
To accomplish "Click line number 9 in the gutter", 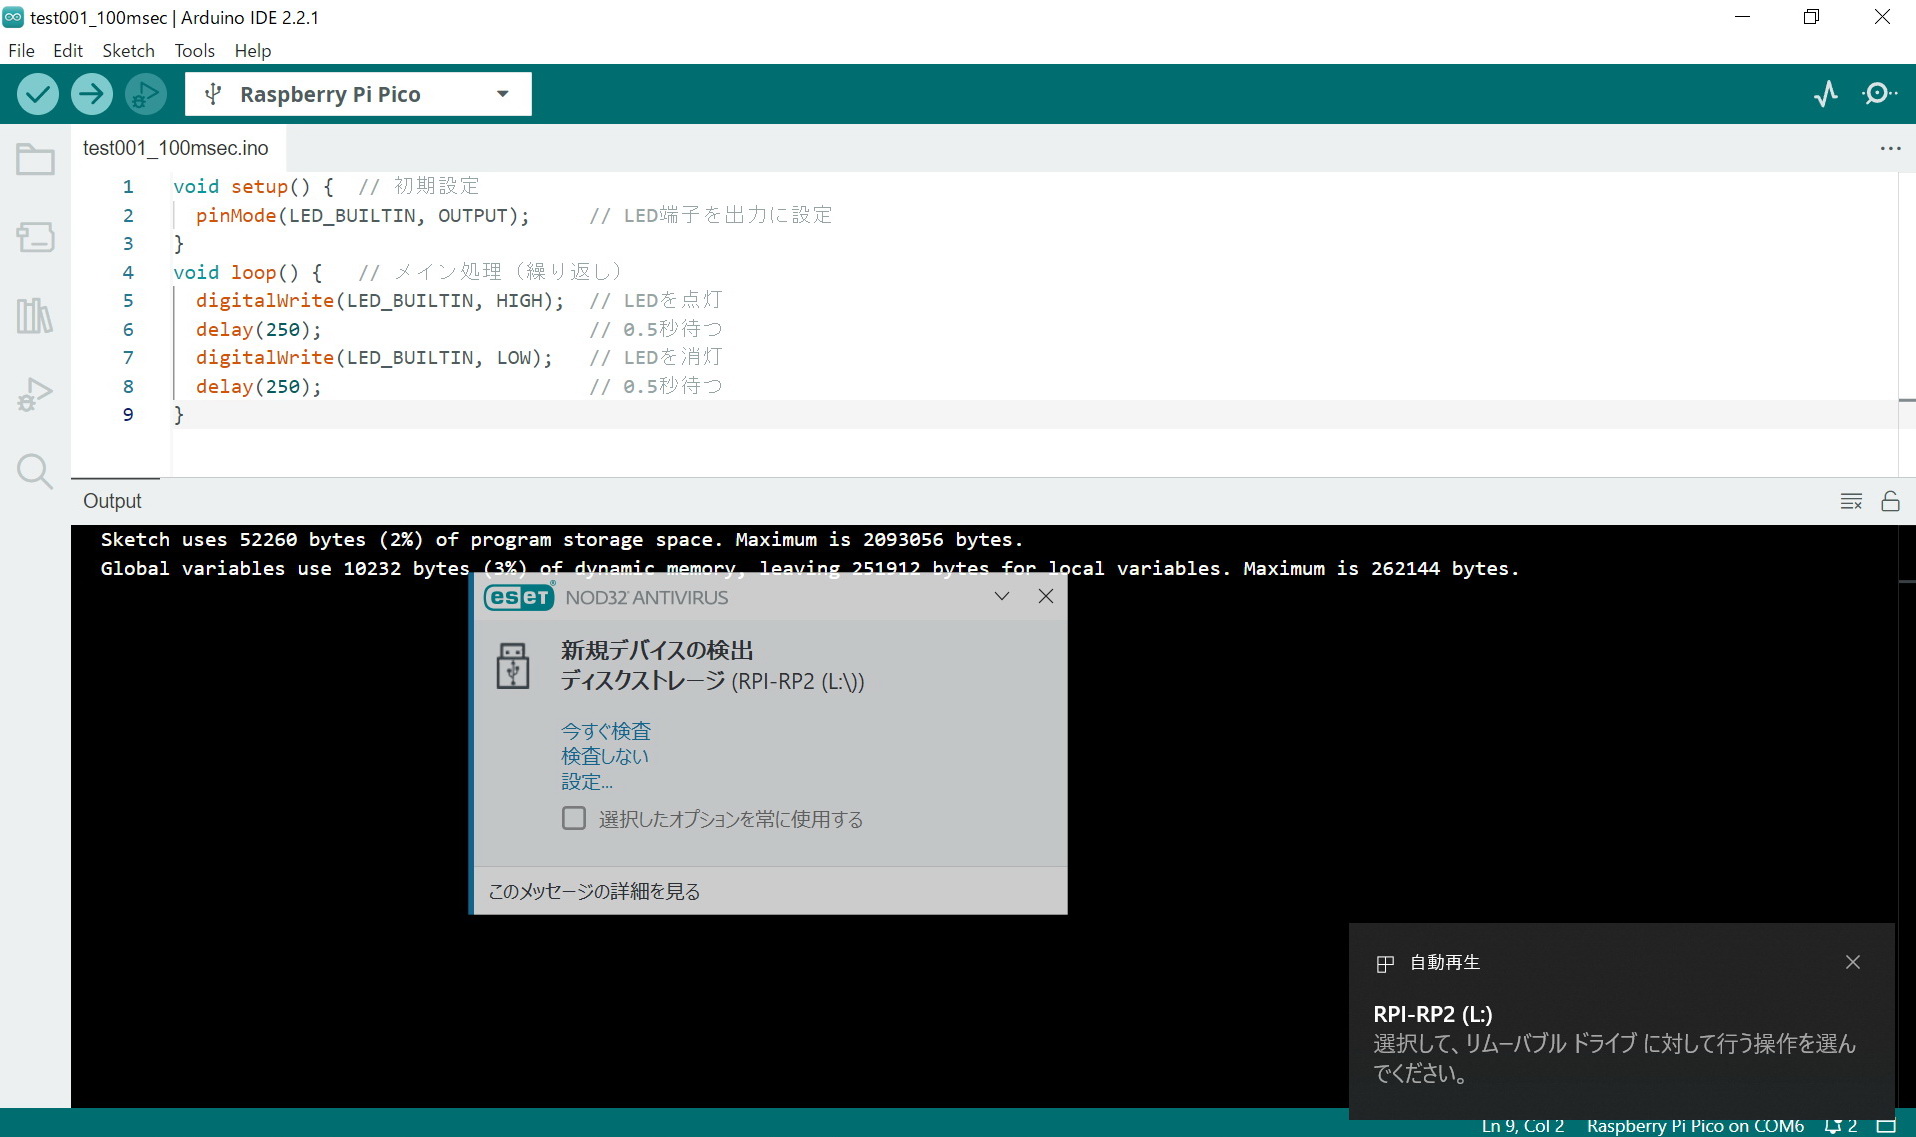I will 128,414.
